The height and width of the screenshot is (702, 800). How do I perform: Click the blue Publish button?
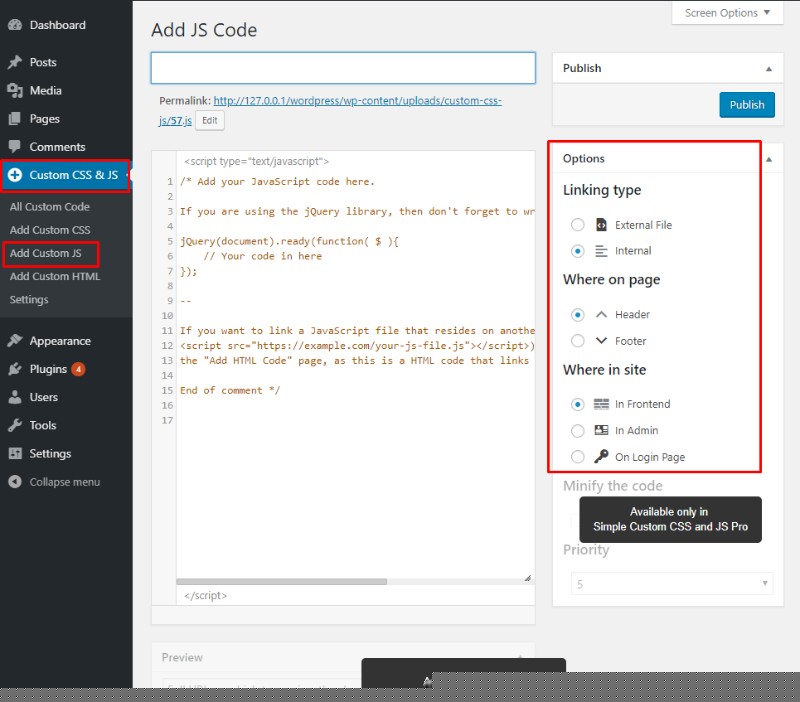pyautogui.click(x=747, y=105)
